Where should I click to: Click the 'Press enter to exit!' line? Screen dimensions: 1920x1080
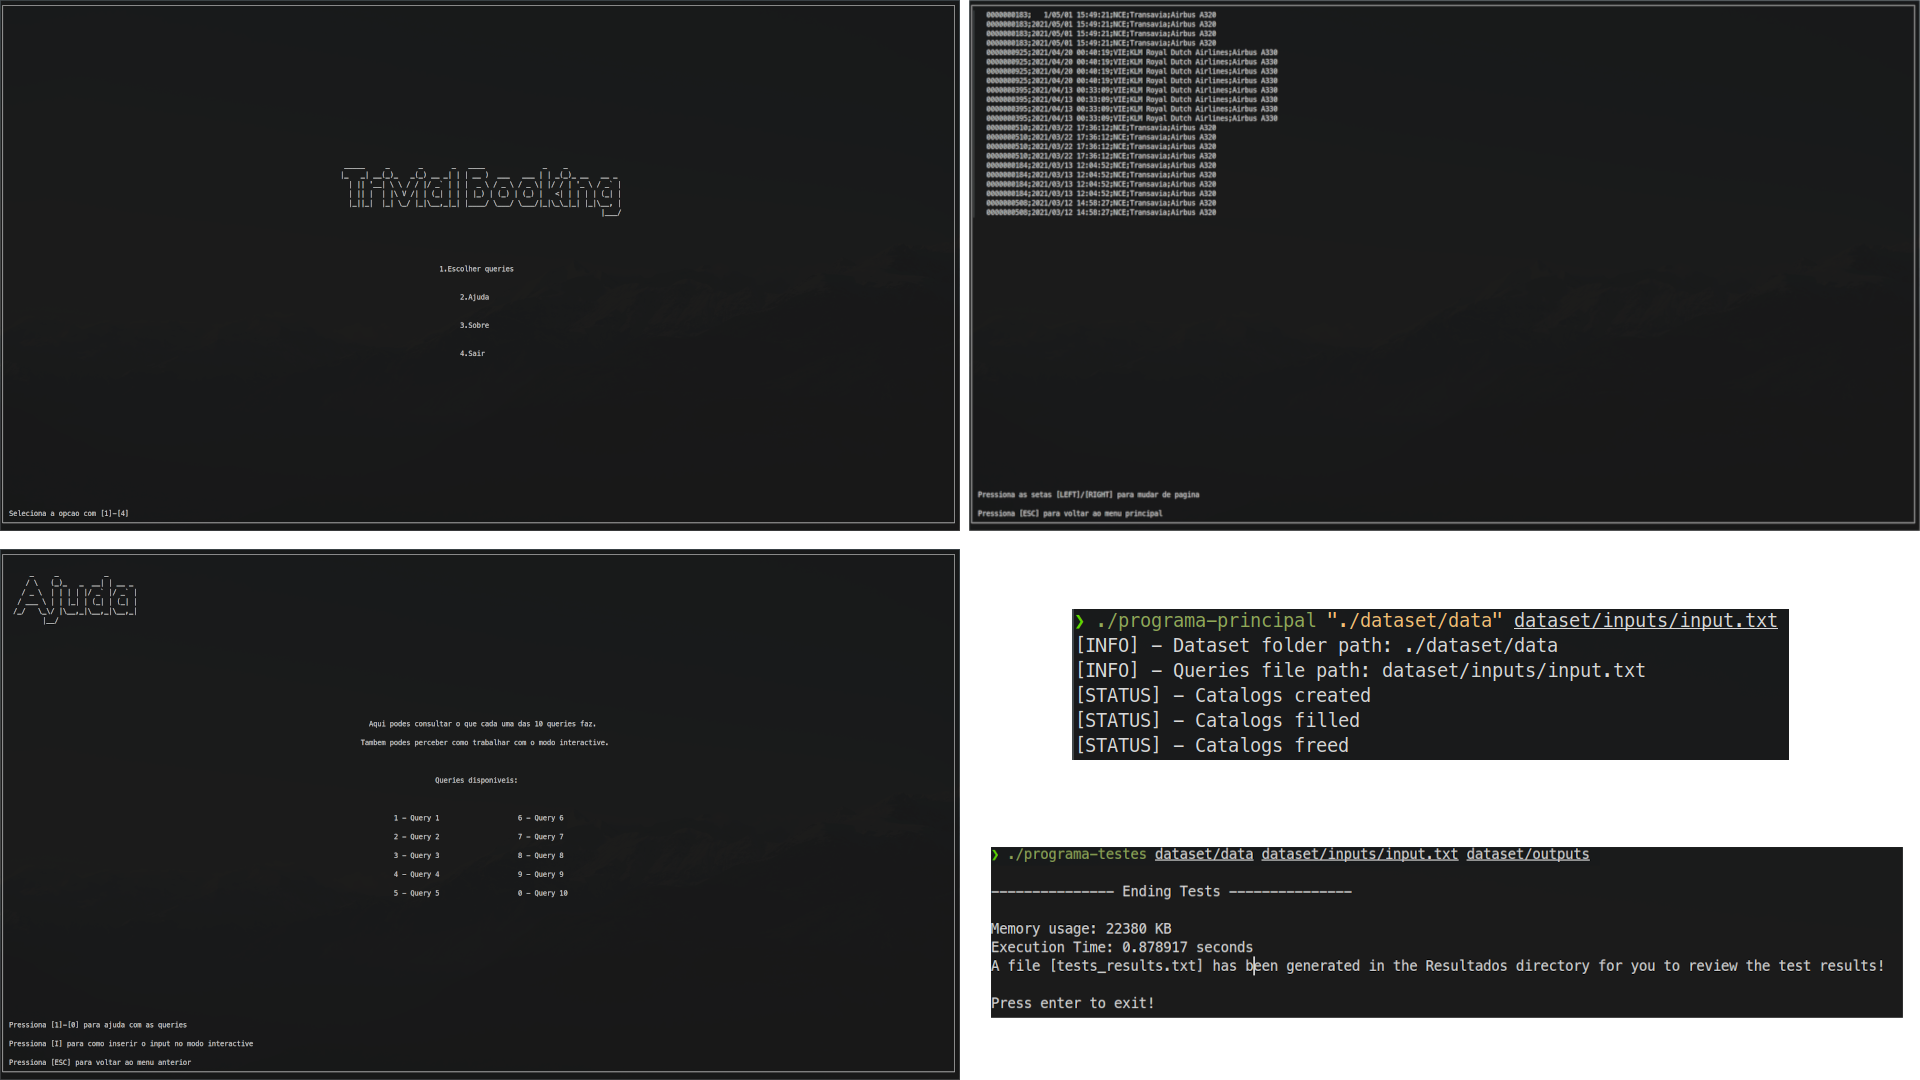(x=1072, y=1003)
